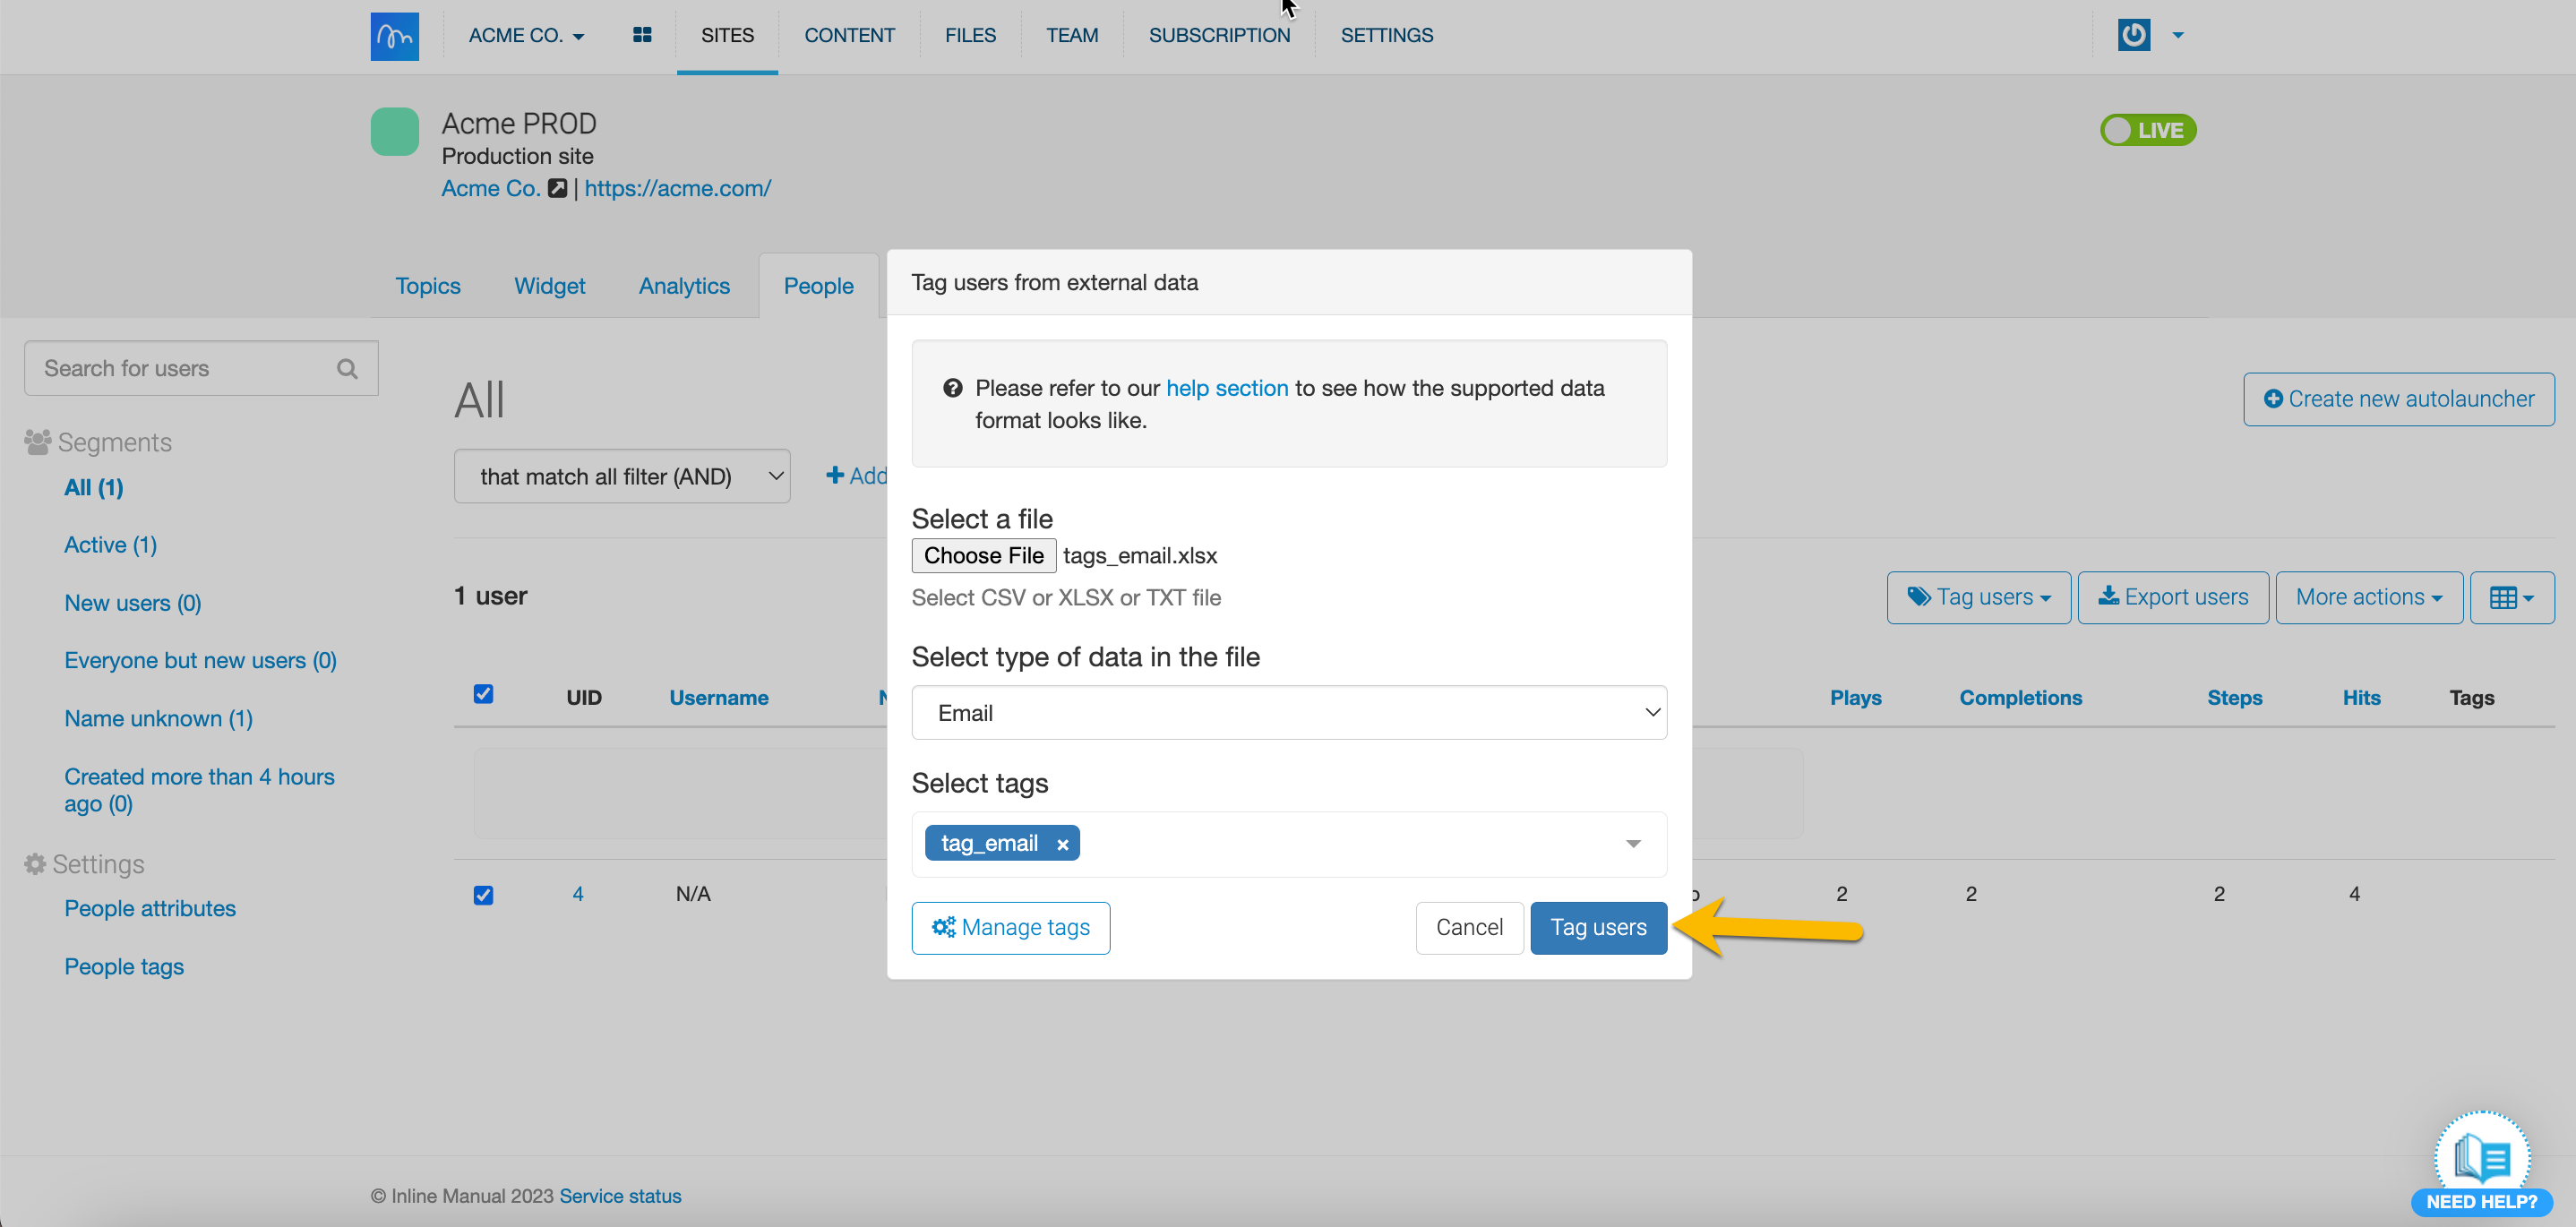Click the table columns layout icon button
The height and width of the screenshot is (1227, 2576).
pos(2511,597)
